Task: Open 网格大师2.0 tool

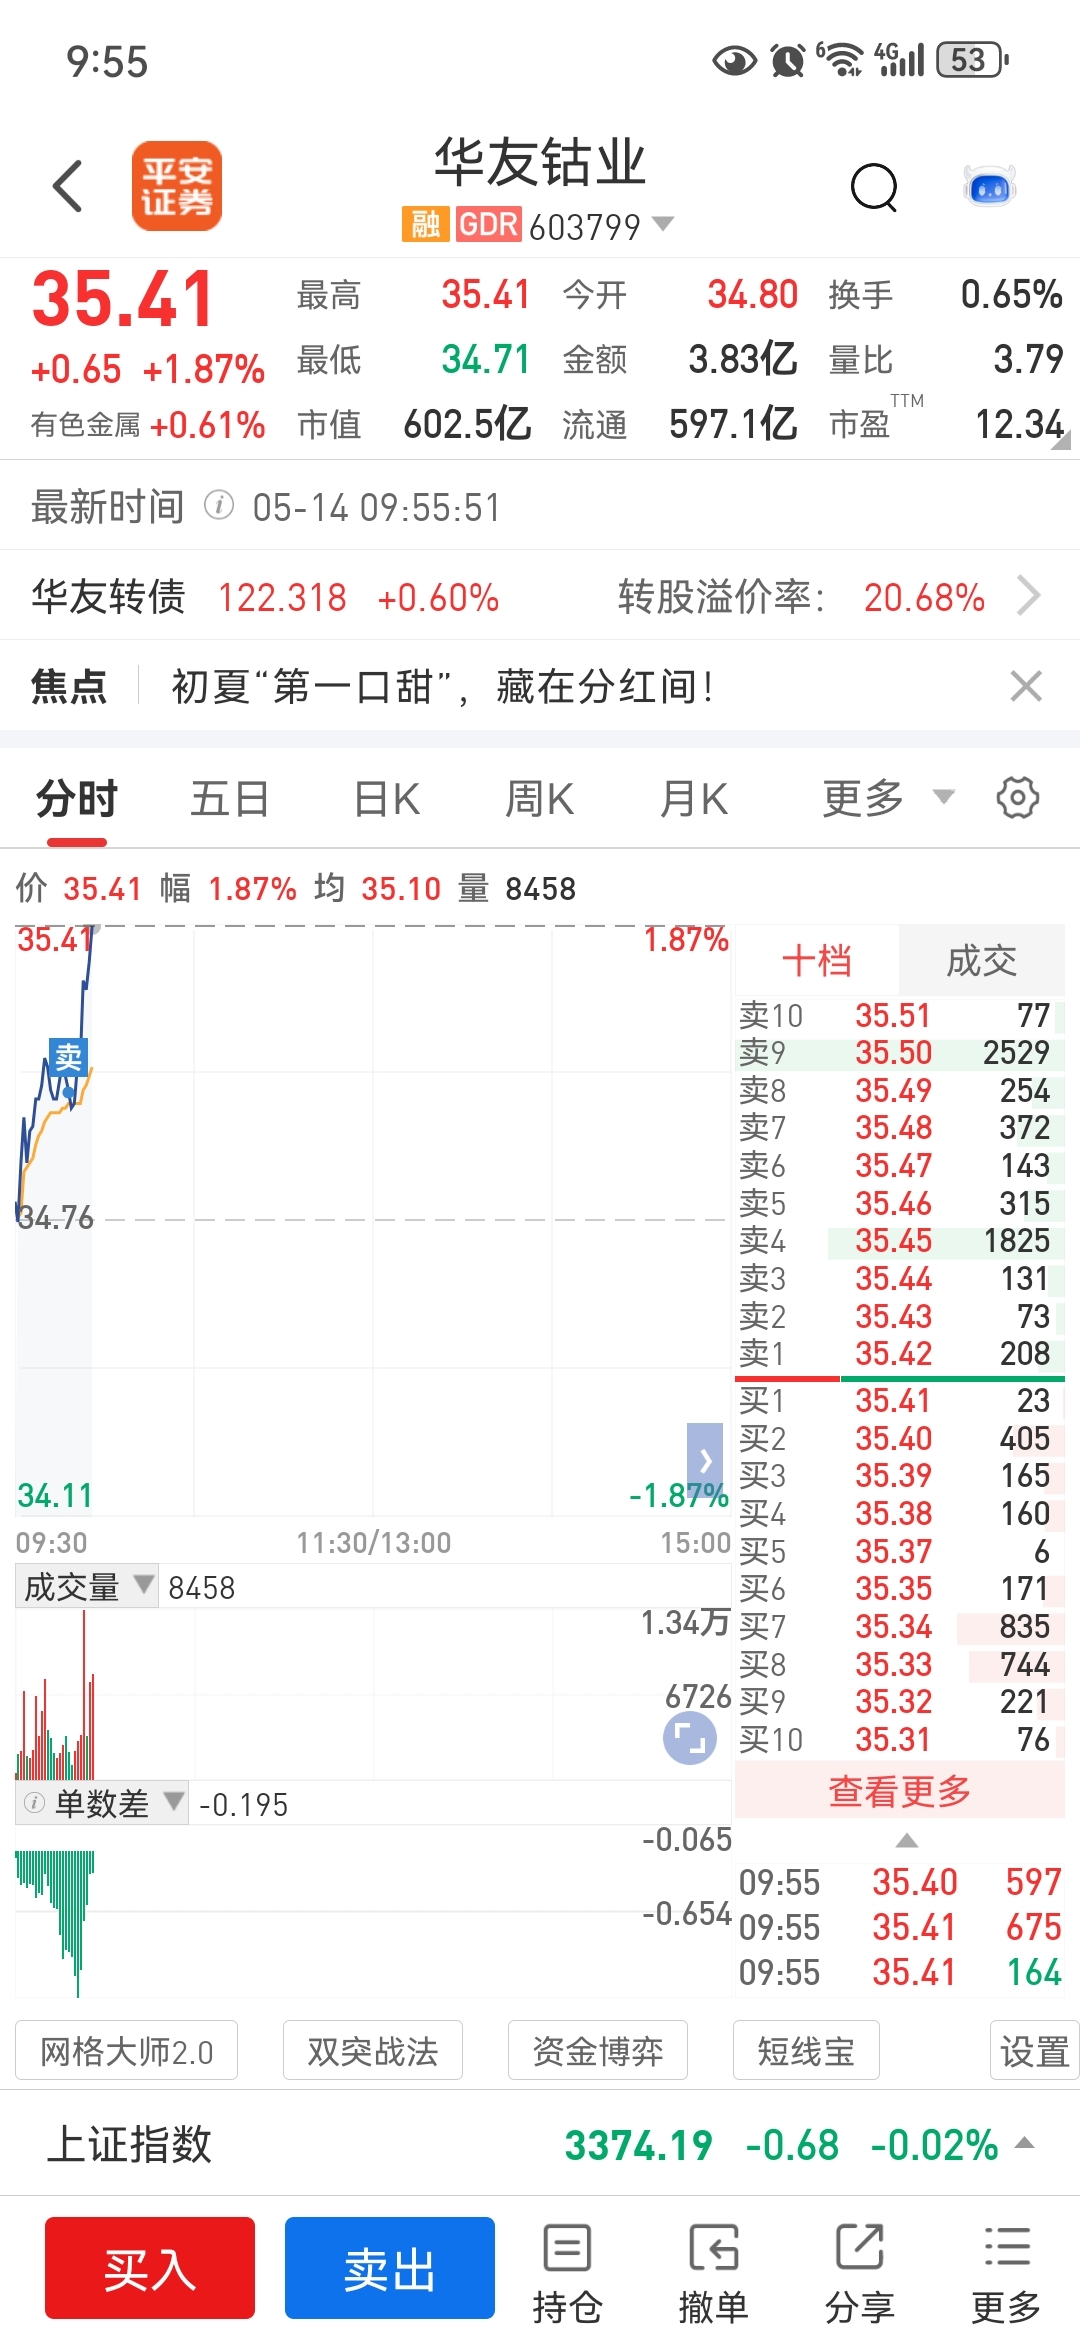Action: [127, 2050]
